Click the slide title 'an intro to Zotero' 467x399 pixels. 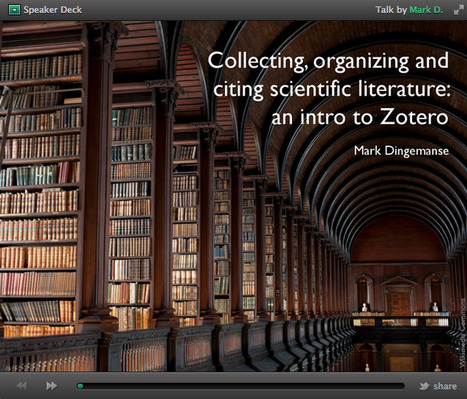click(x=360, y=117)
